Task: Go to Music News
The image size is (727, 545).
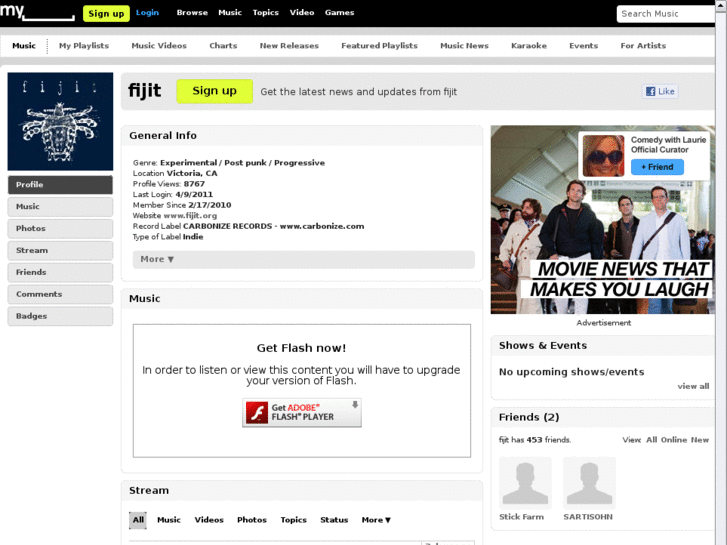Action: [x=464, y=45]
